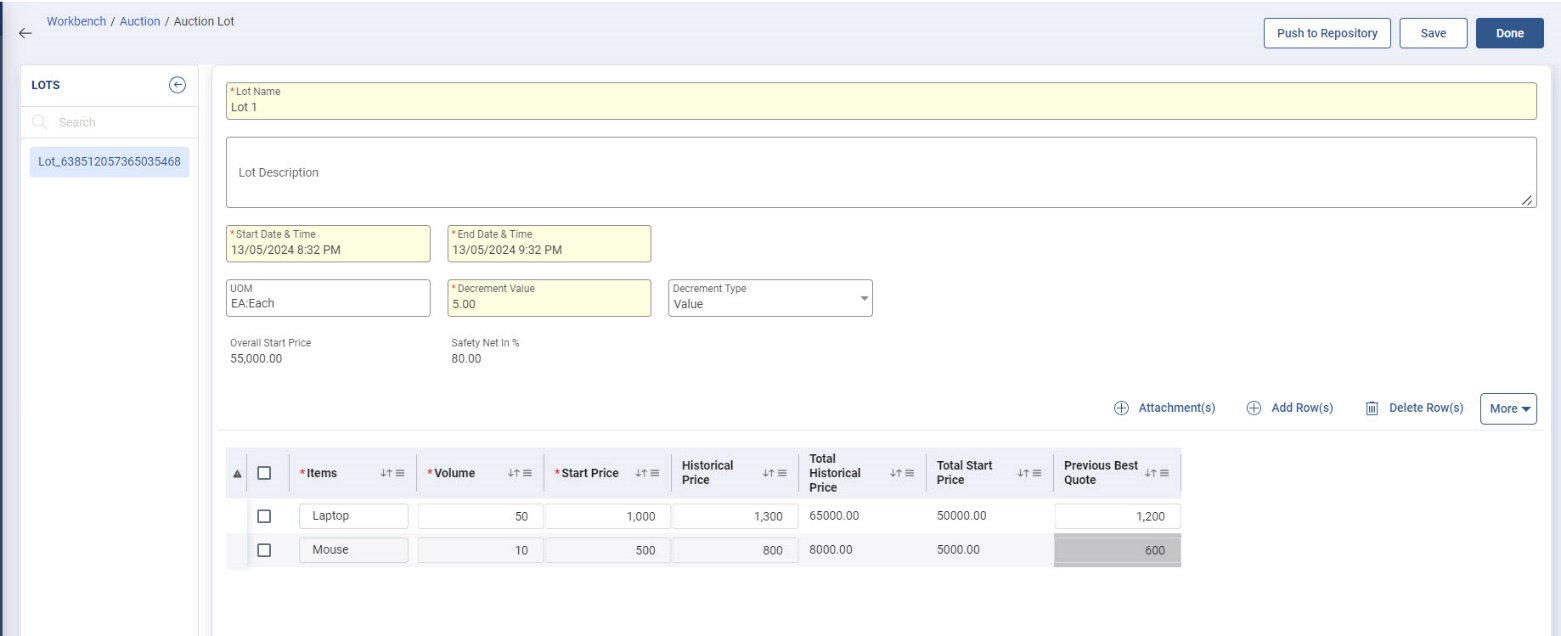Click the back arrow icon beside the breadcrumb
Viewport: 1561px width, 636px height.
pyautogui.click(x=25, y=33)
